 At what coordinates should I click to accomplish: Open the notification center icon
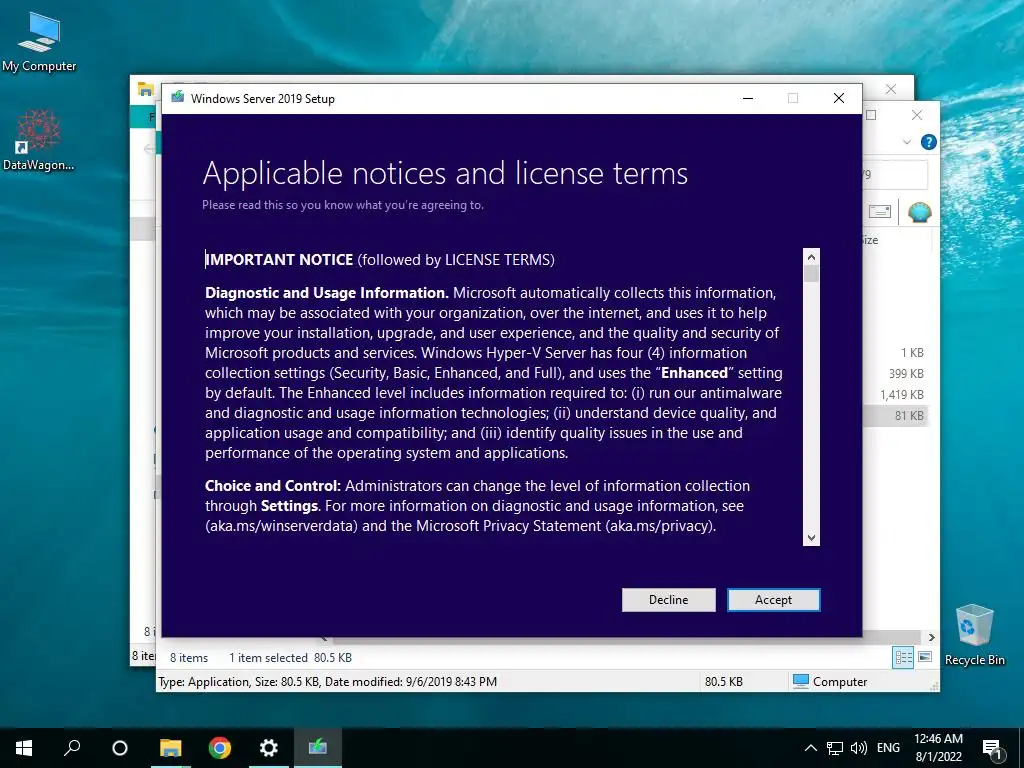[992, 749]
